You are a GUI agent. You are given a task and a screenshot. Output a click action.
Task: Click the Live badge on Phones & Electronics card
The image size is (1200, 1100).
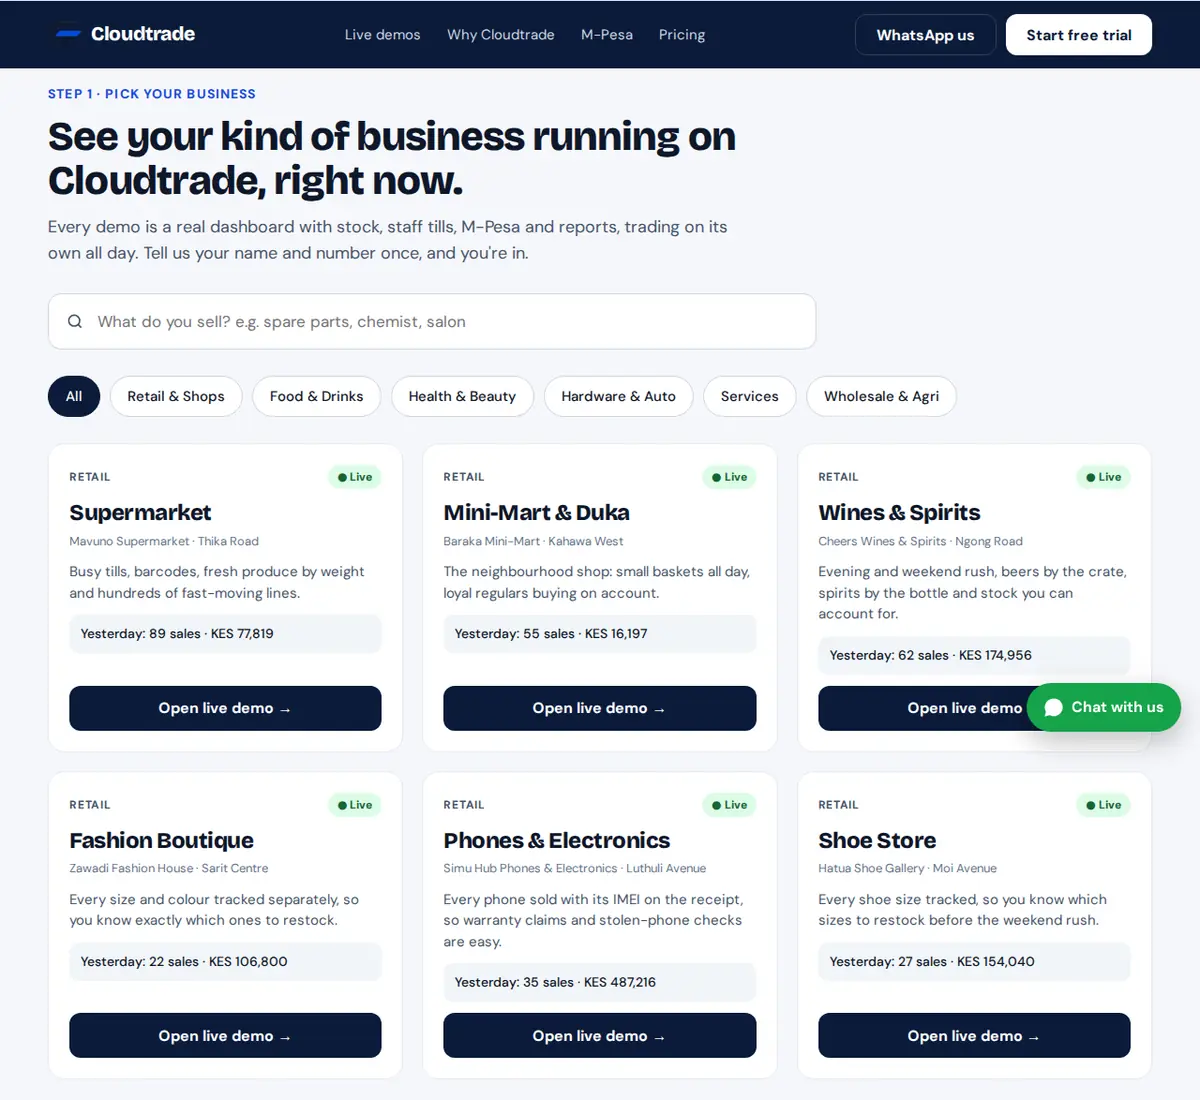(x=729, y=805)
